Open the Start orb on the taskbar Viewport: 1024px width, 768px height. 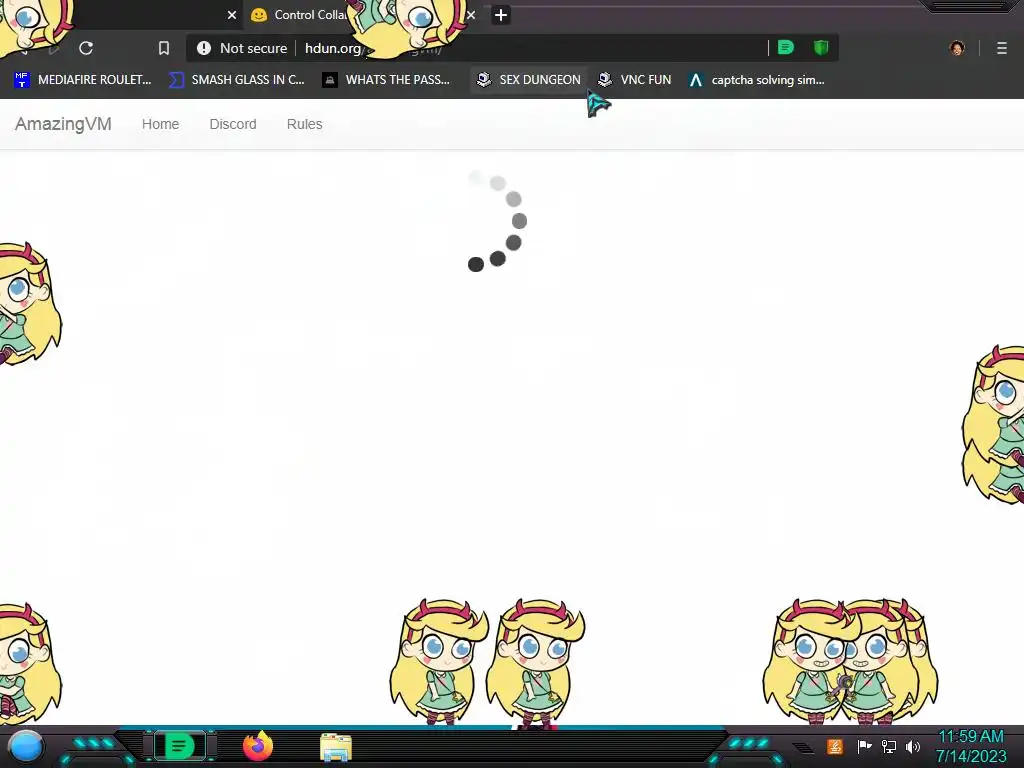pyautogui.click(x=26, y=746)
